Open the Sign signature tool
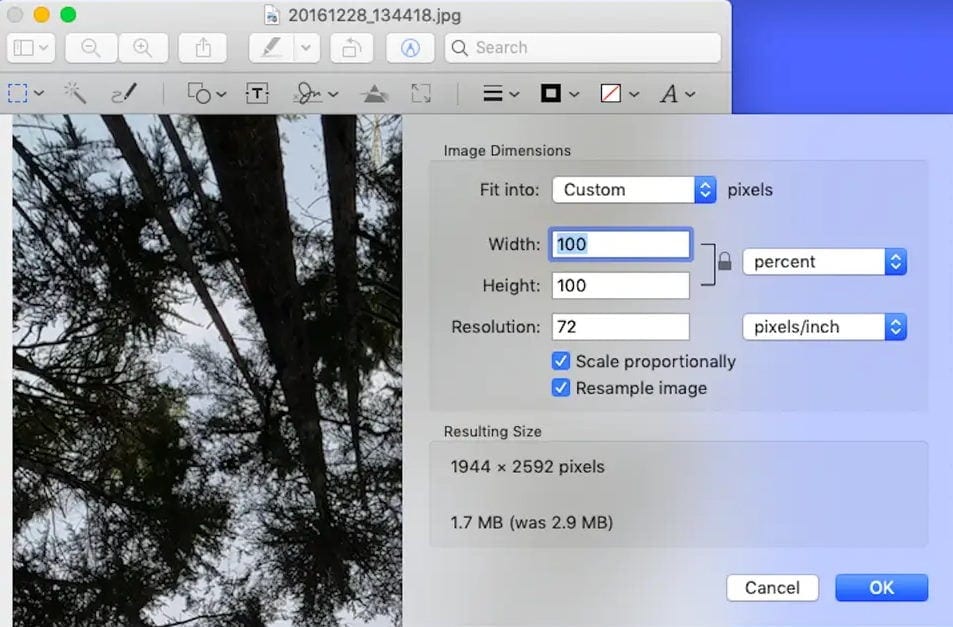Screen dimensions: 953x627 tap(308, 93)
